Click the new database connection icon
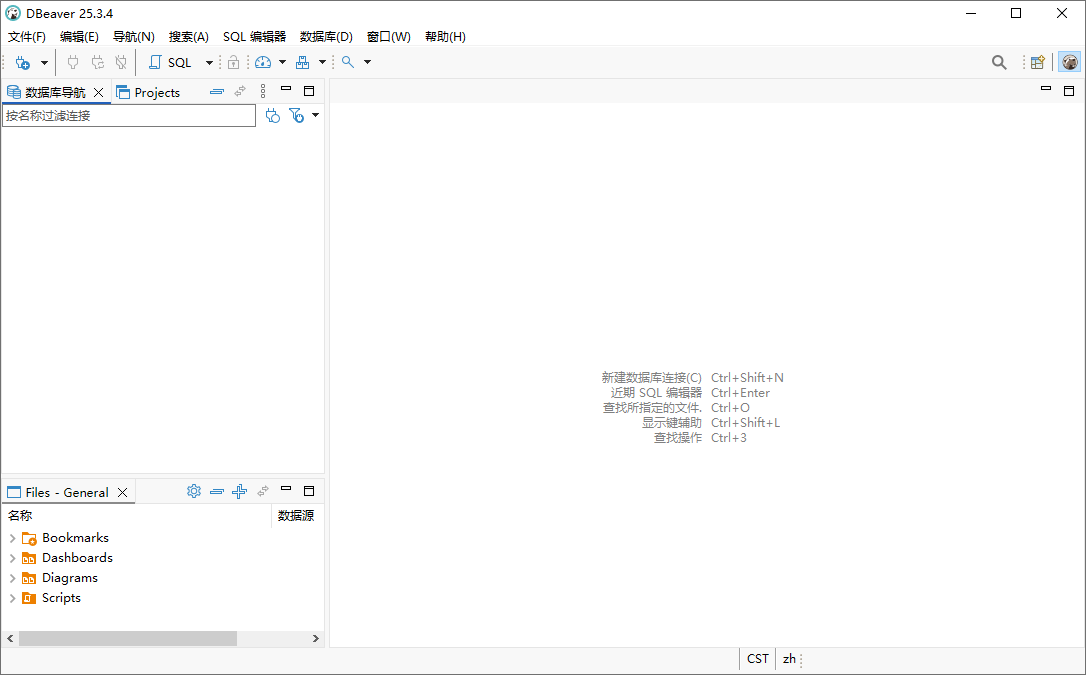 22,62
